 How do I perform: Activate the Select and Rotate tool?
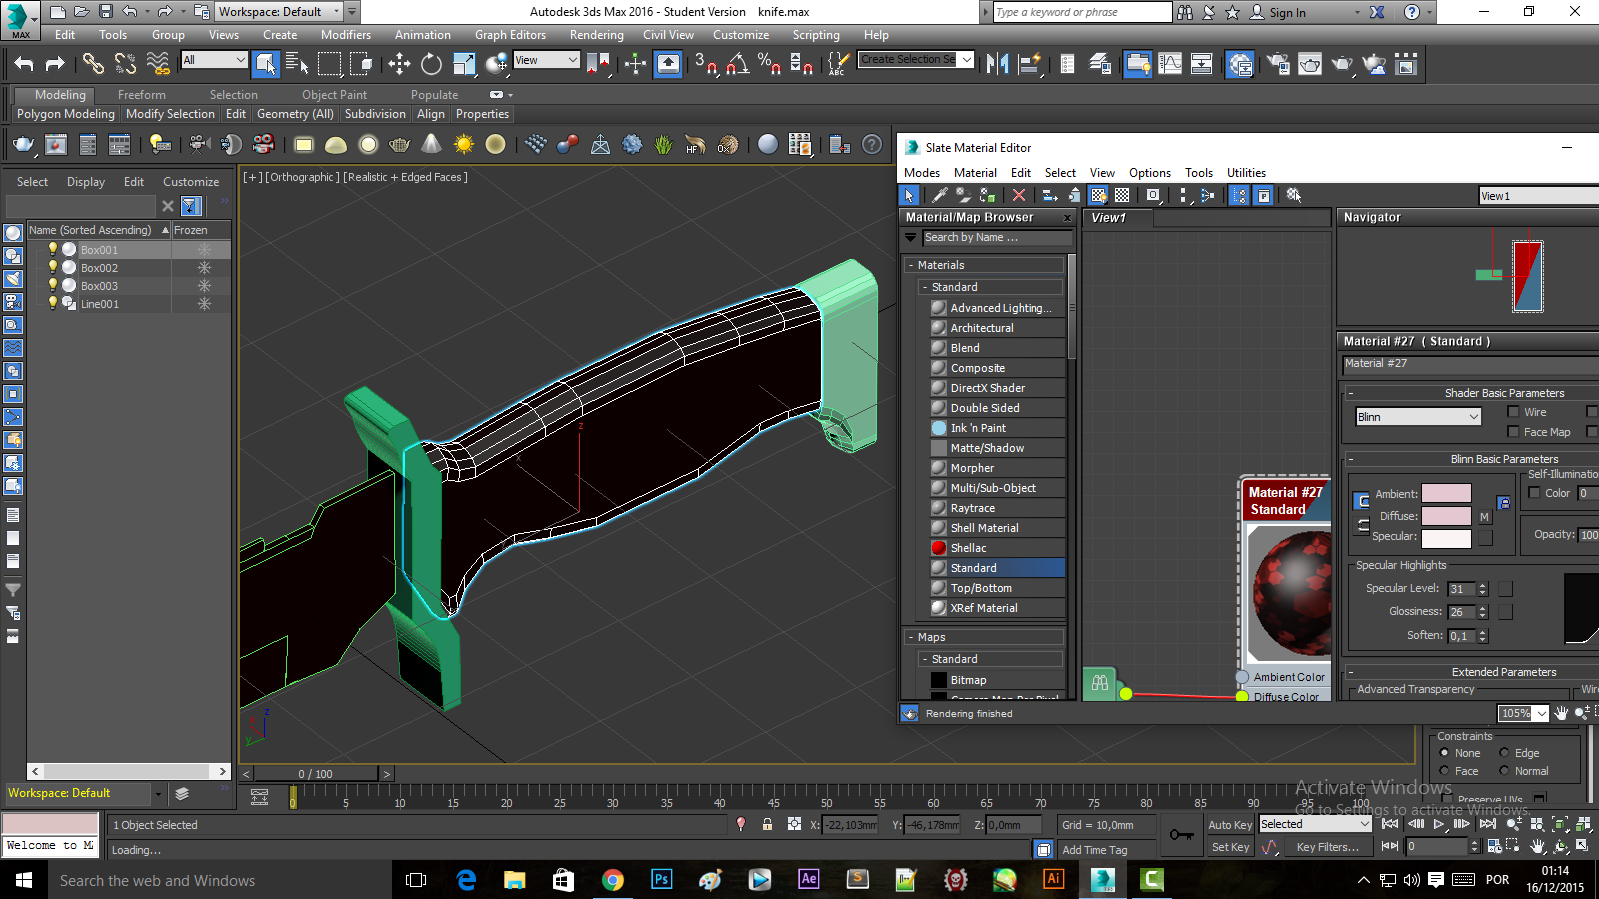[431, 64]
